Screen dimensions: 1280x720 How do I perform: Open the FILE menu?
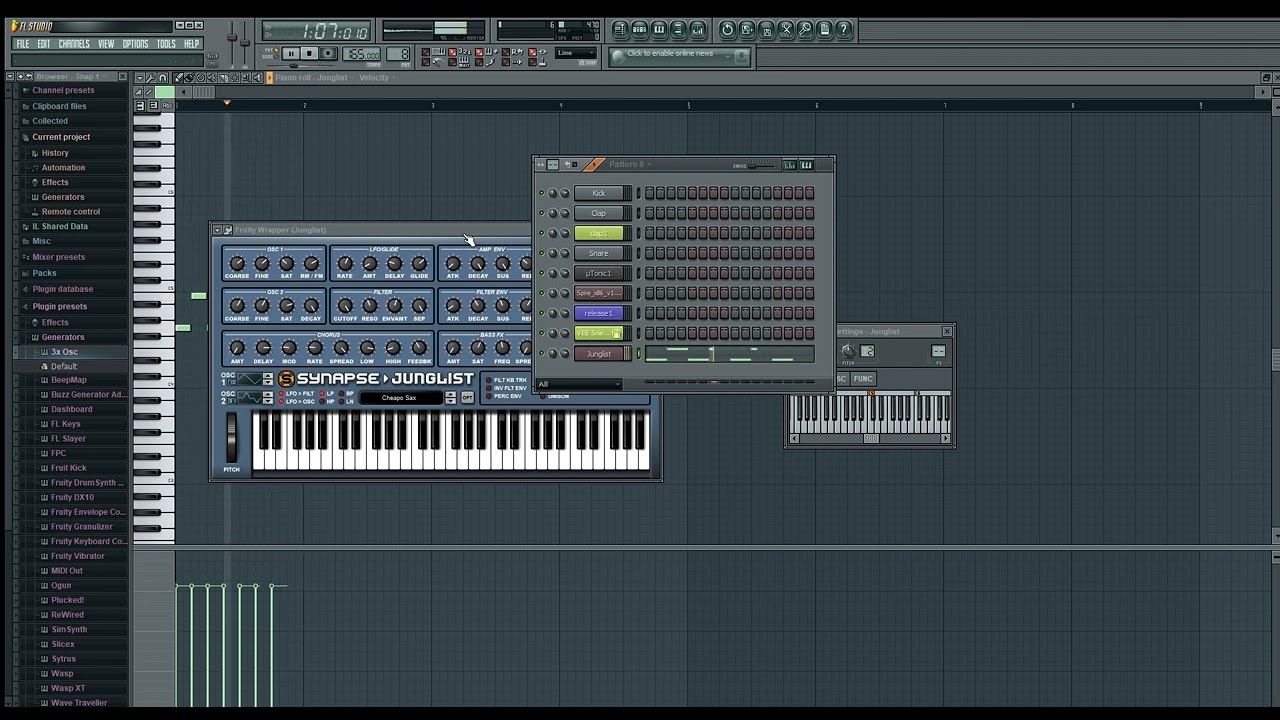(x=23, y=44)
